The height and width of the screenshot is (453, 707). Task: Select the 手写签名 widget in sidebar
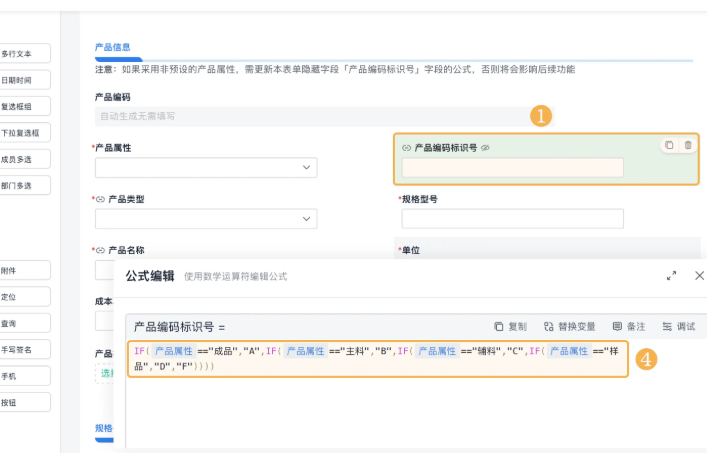coord(25,349)
